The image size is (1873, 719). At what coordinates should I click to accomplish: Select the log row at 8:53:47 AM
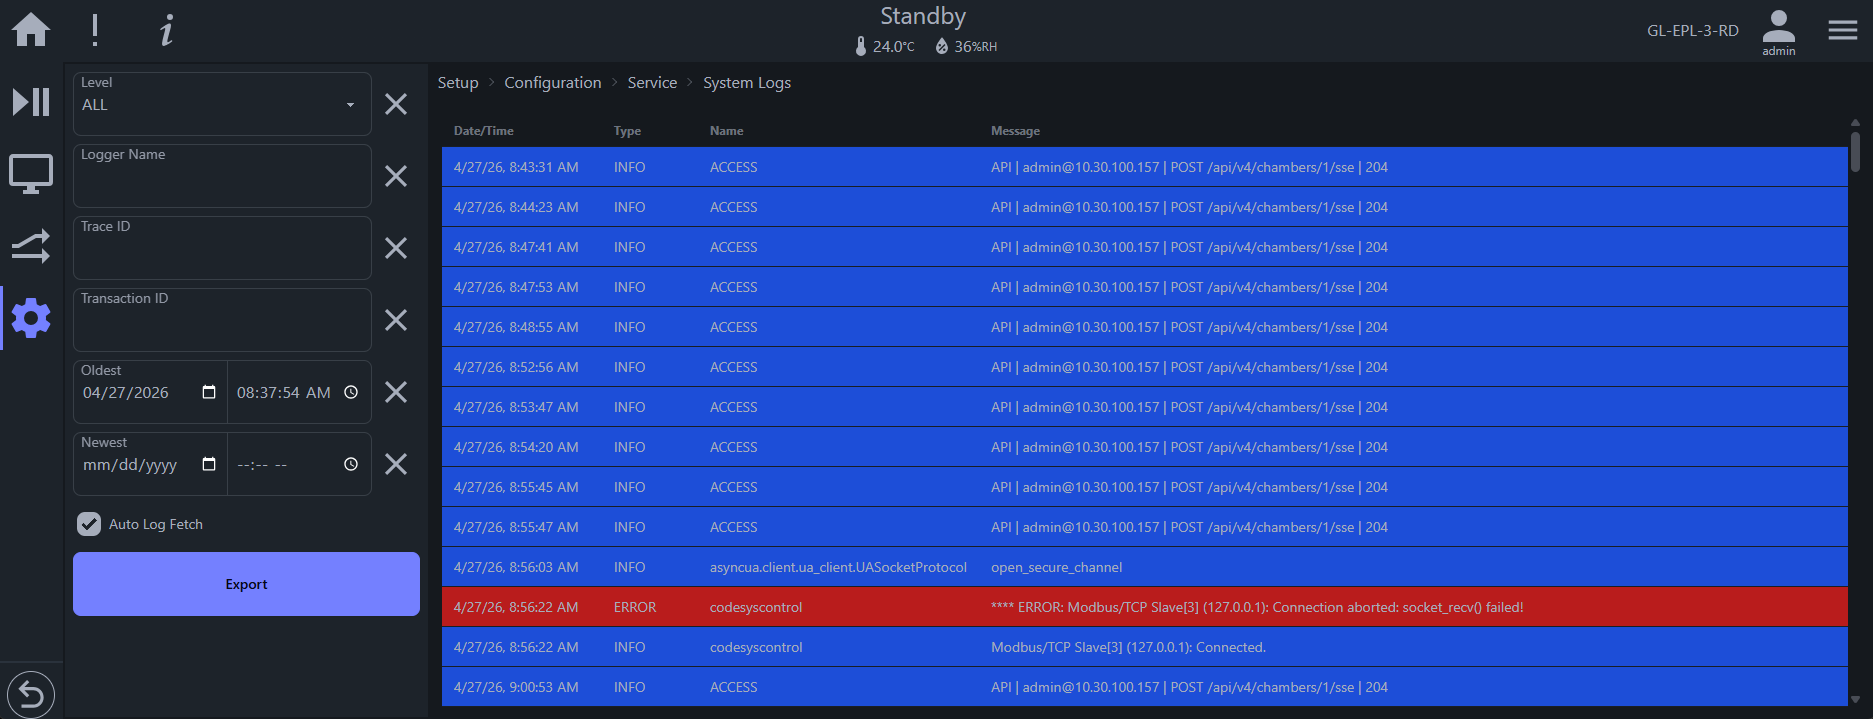click(1145, 407)
